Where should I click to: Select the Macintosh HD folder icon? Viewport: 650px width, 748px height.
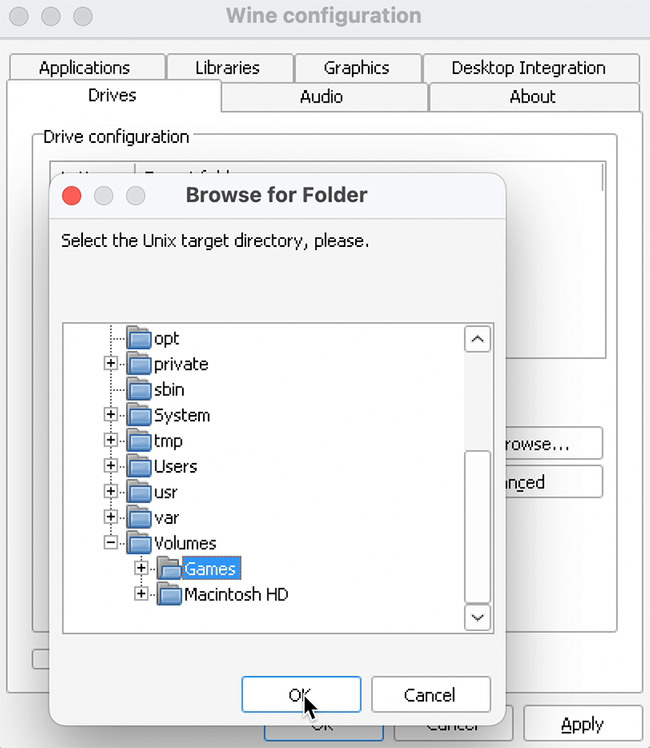[x=169, y=594]
